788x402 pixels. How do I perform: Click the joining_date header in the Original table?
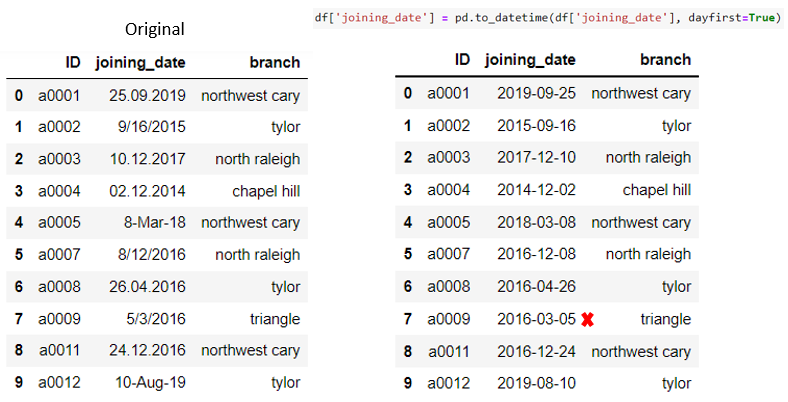click(140, 63)
